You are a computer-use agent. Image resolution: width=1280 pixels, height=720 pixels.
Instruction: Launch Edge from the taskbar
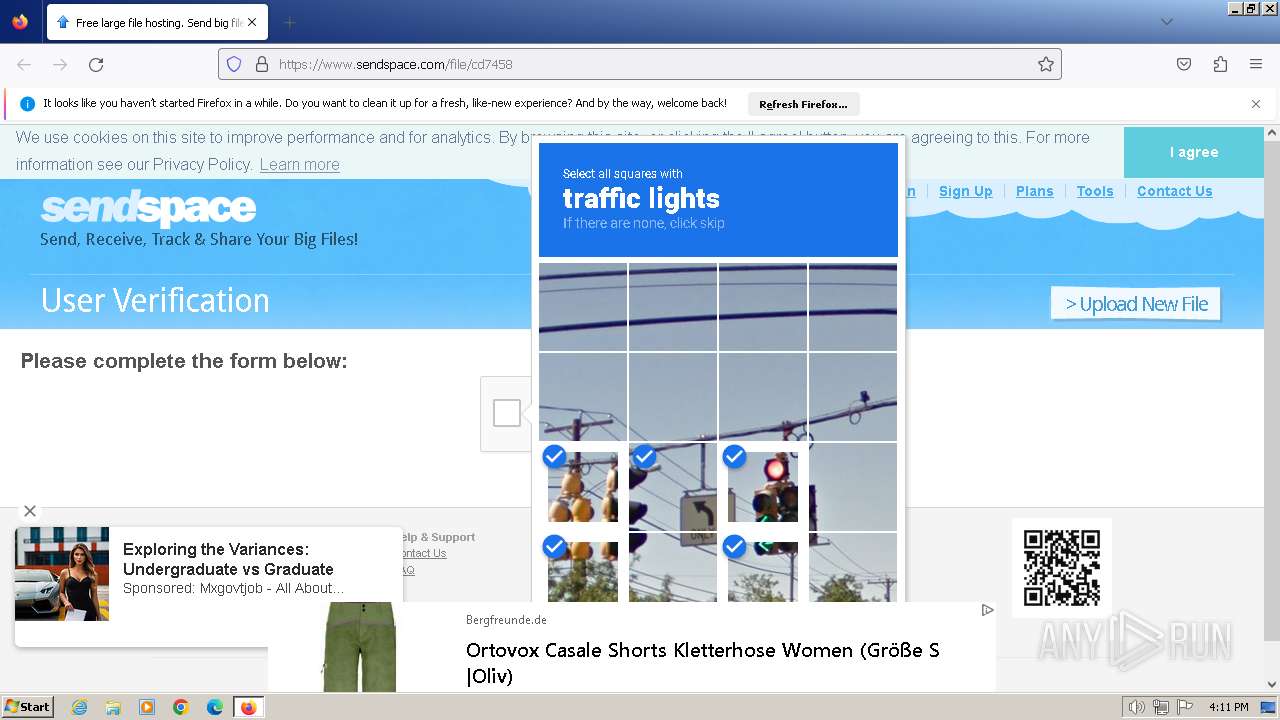tap(215, 707)
